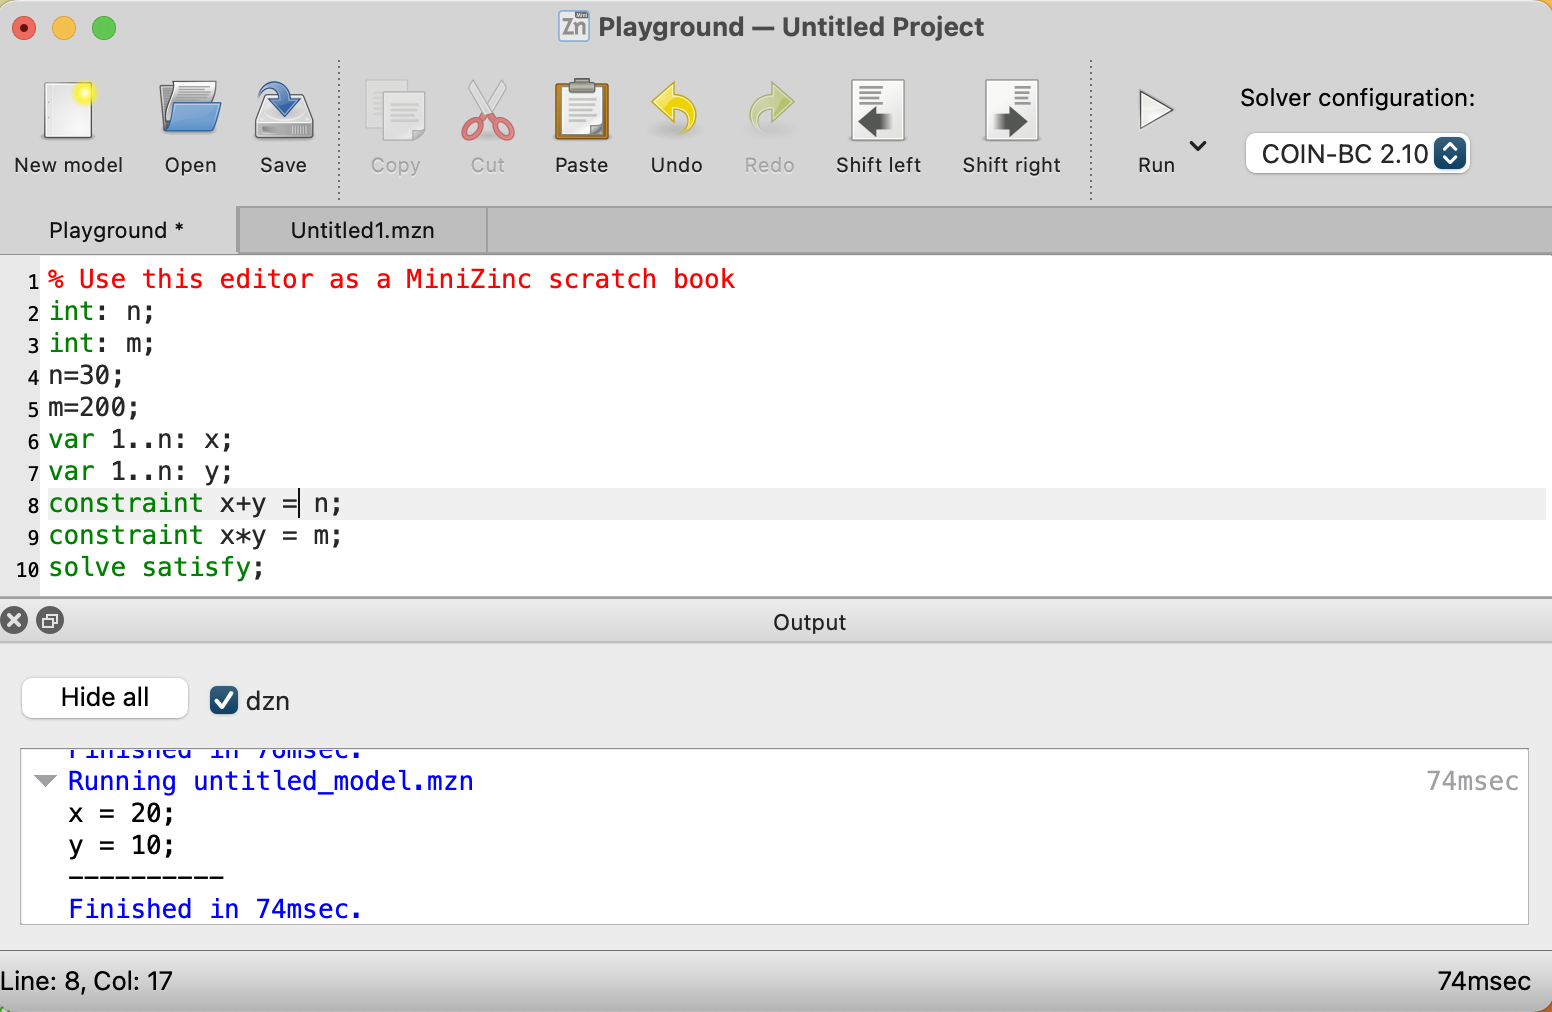Image resolution: width=1552 pixels, height=1012 pixels.
Task: Place cursor on line 'int: m;'
Action: click(x=101, y=344)
